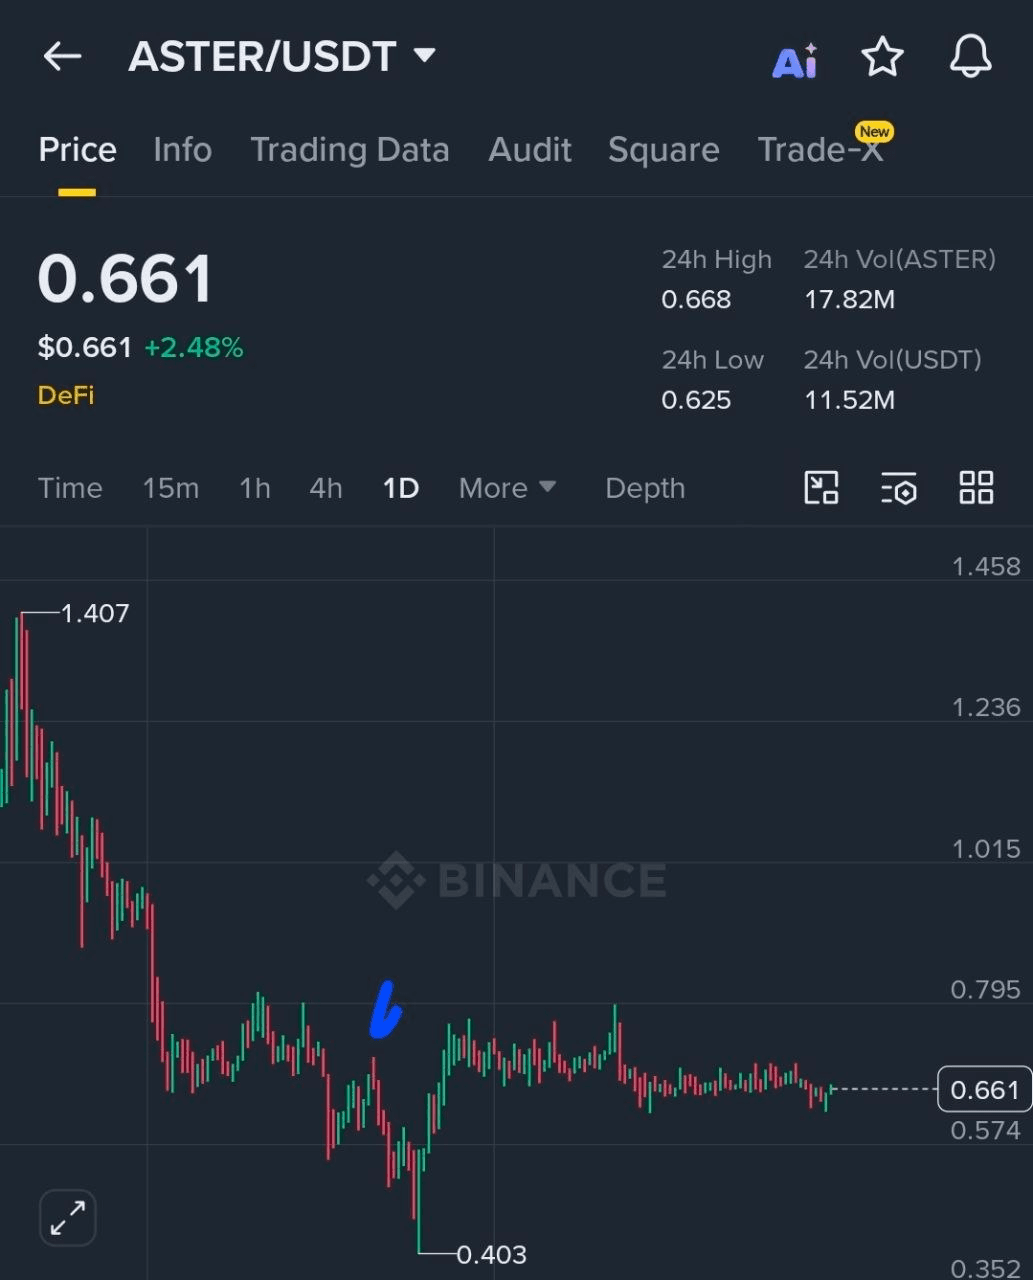This screenshot has height=1280, width=1033.
Task: Expand chart to fullscreen
Action: (67, 1217)
